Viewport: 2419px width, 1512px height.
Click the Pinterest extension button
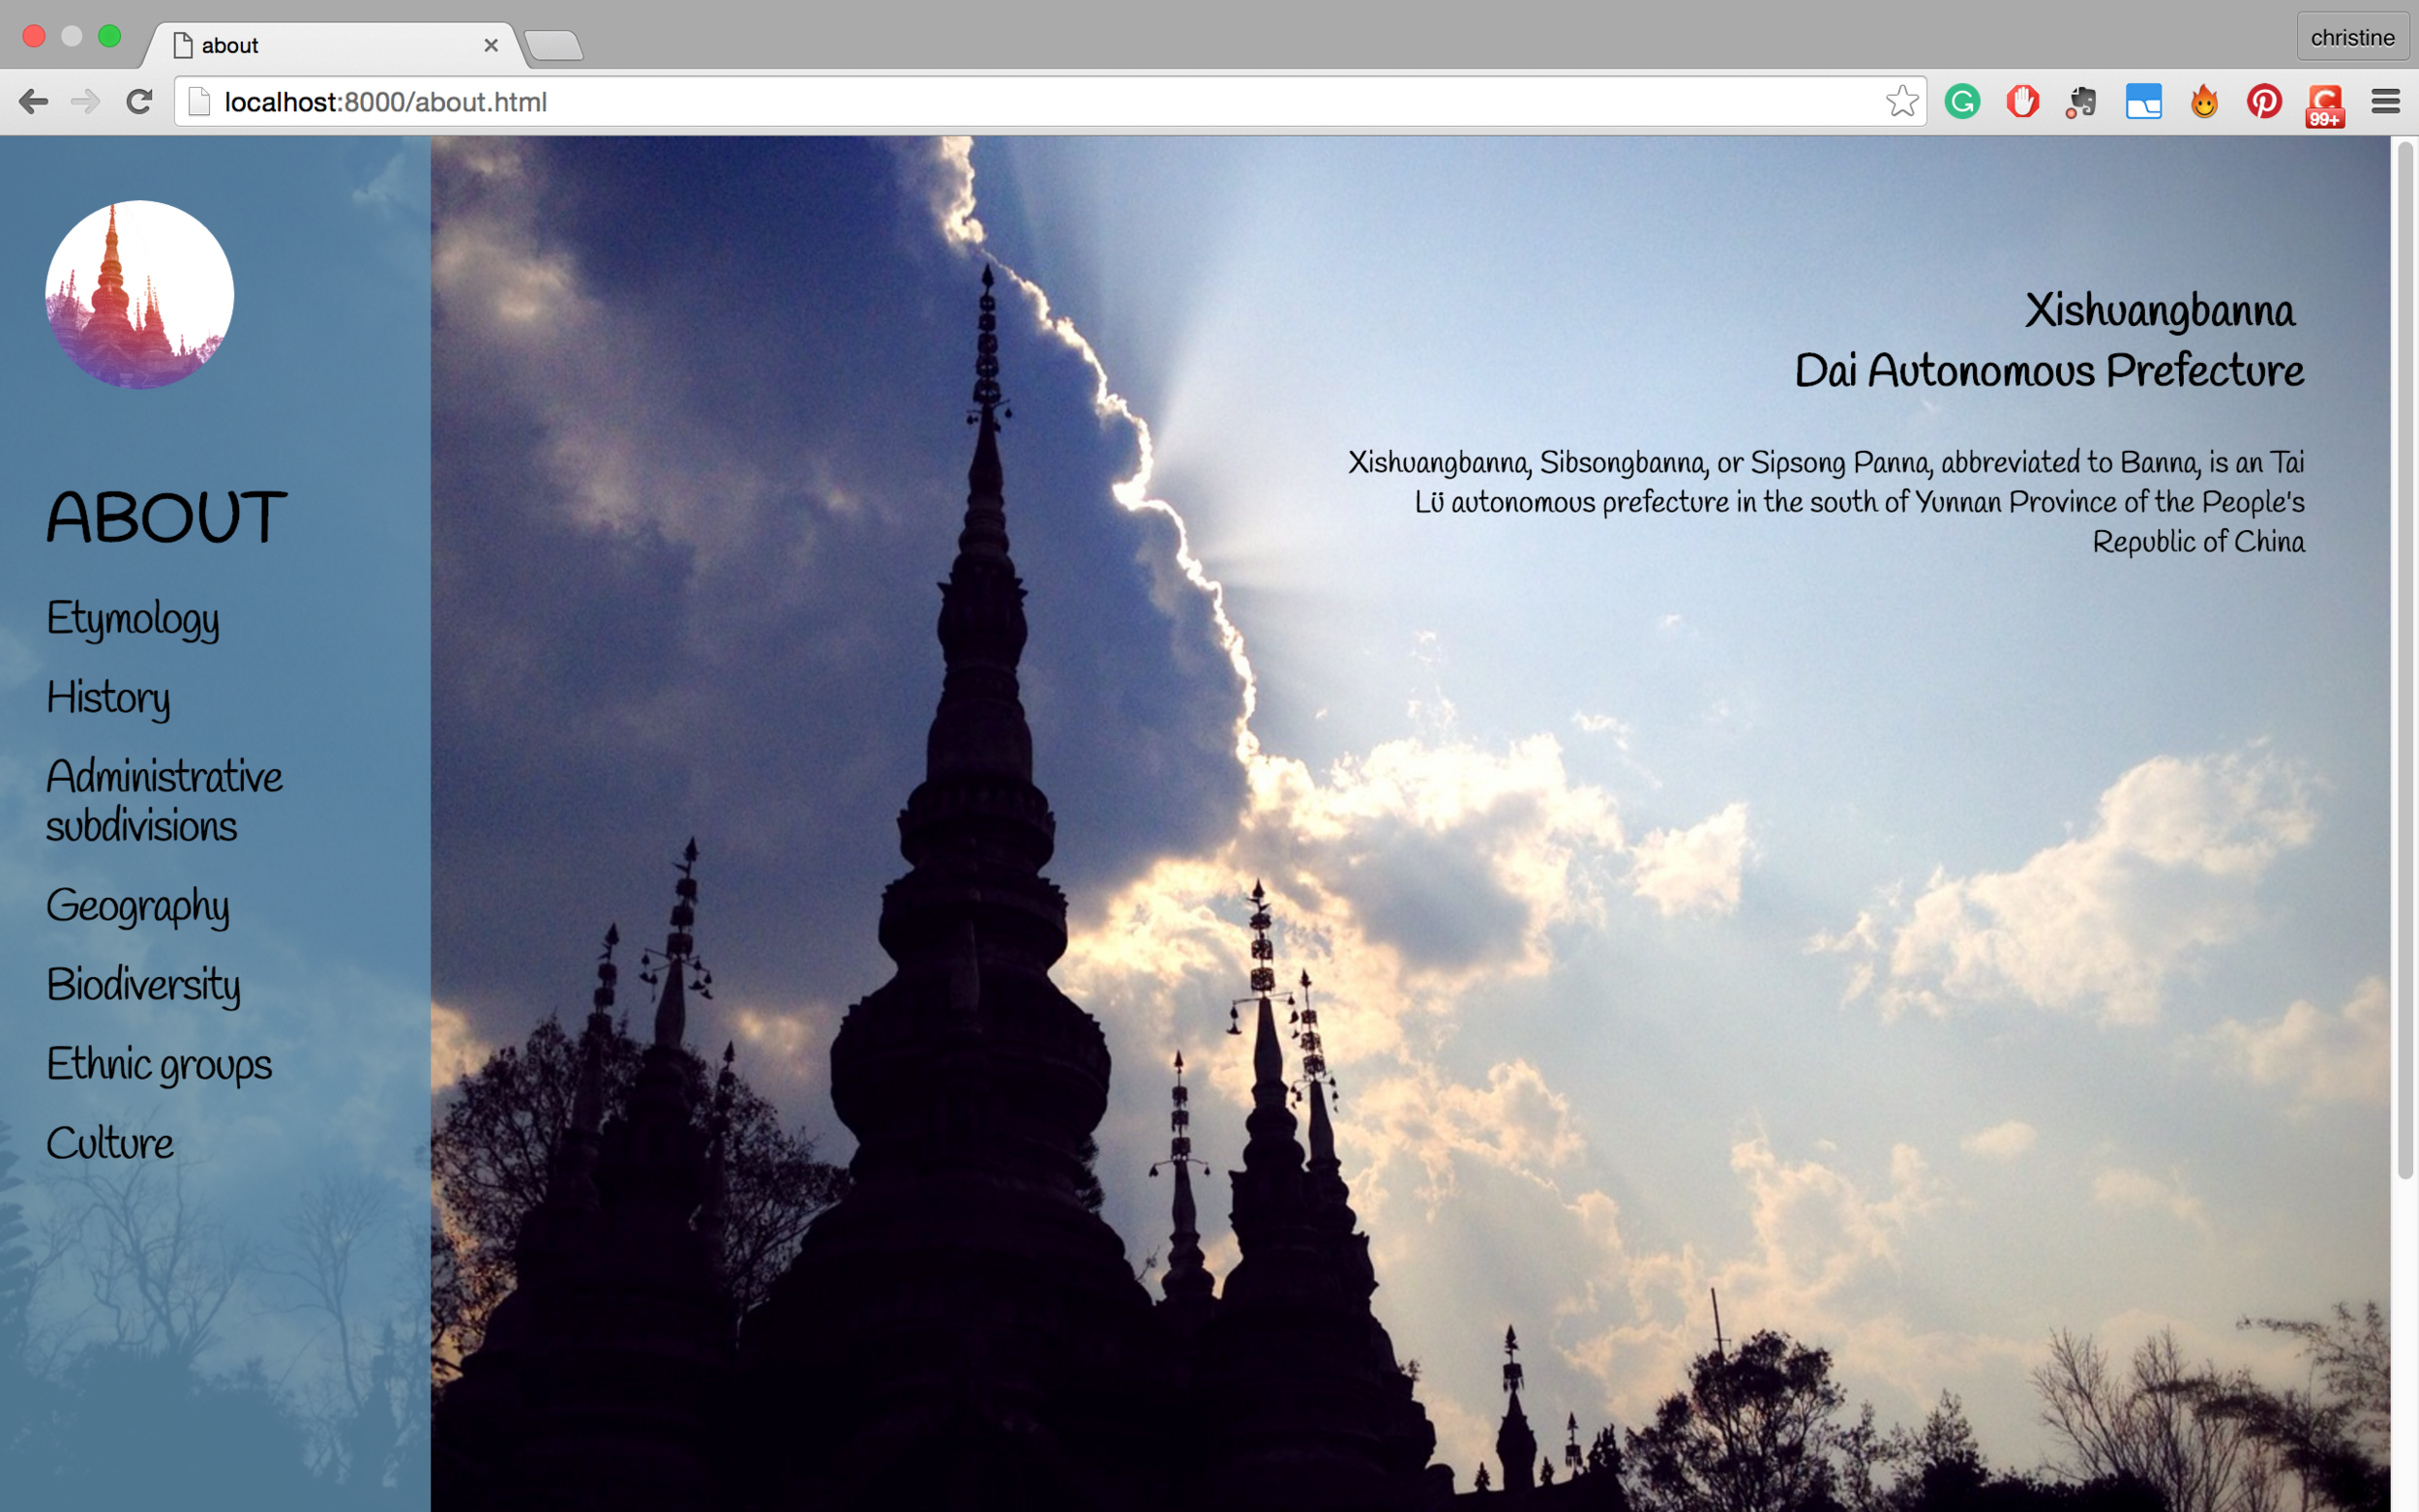[x=2264, y=102]
